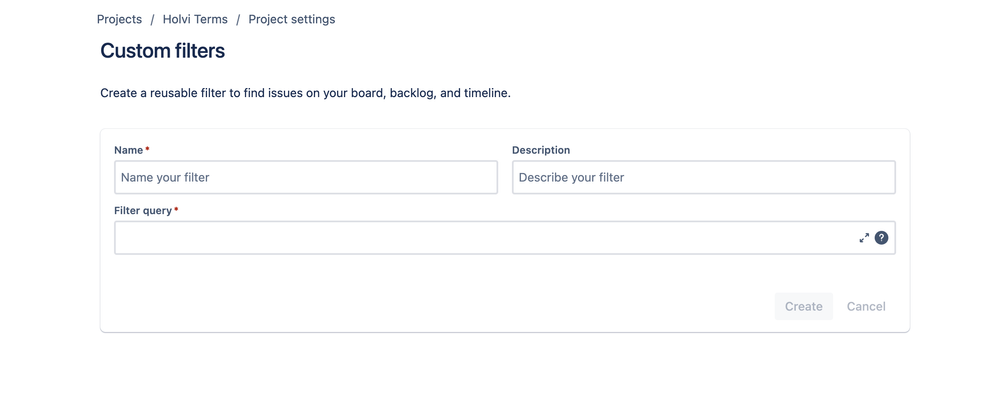
Task: Click the Create button
Action: [x=803, y=306]
